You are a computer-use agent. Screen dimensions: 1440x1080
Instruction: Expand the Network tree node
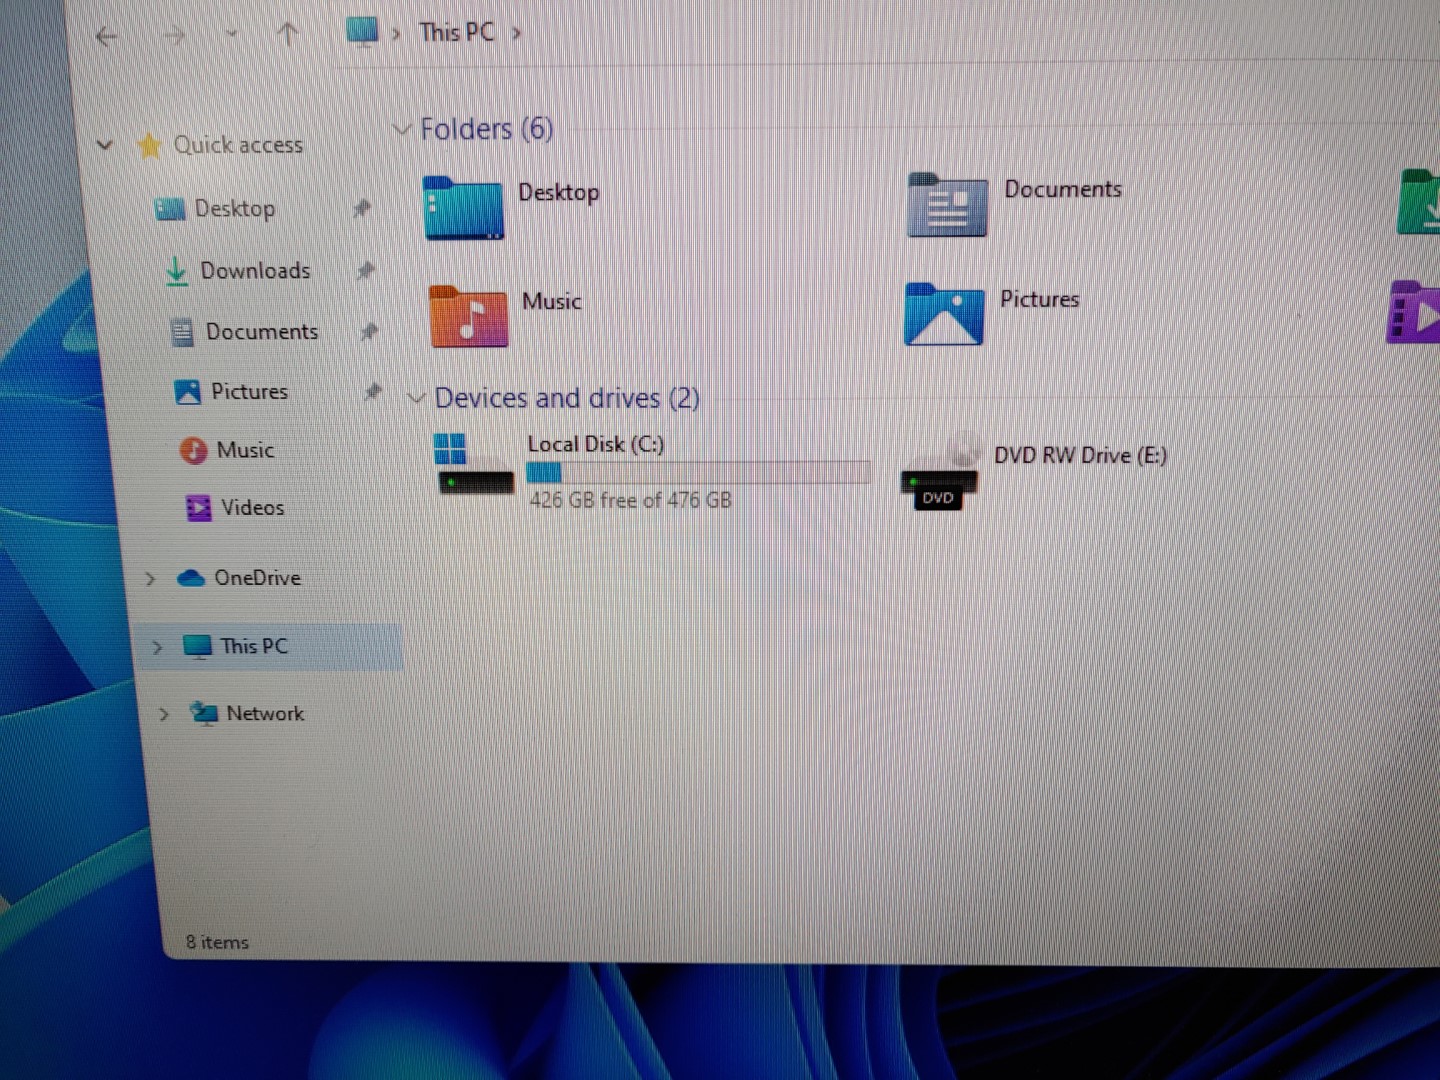164,714
